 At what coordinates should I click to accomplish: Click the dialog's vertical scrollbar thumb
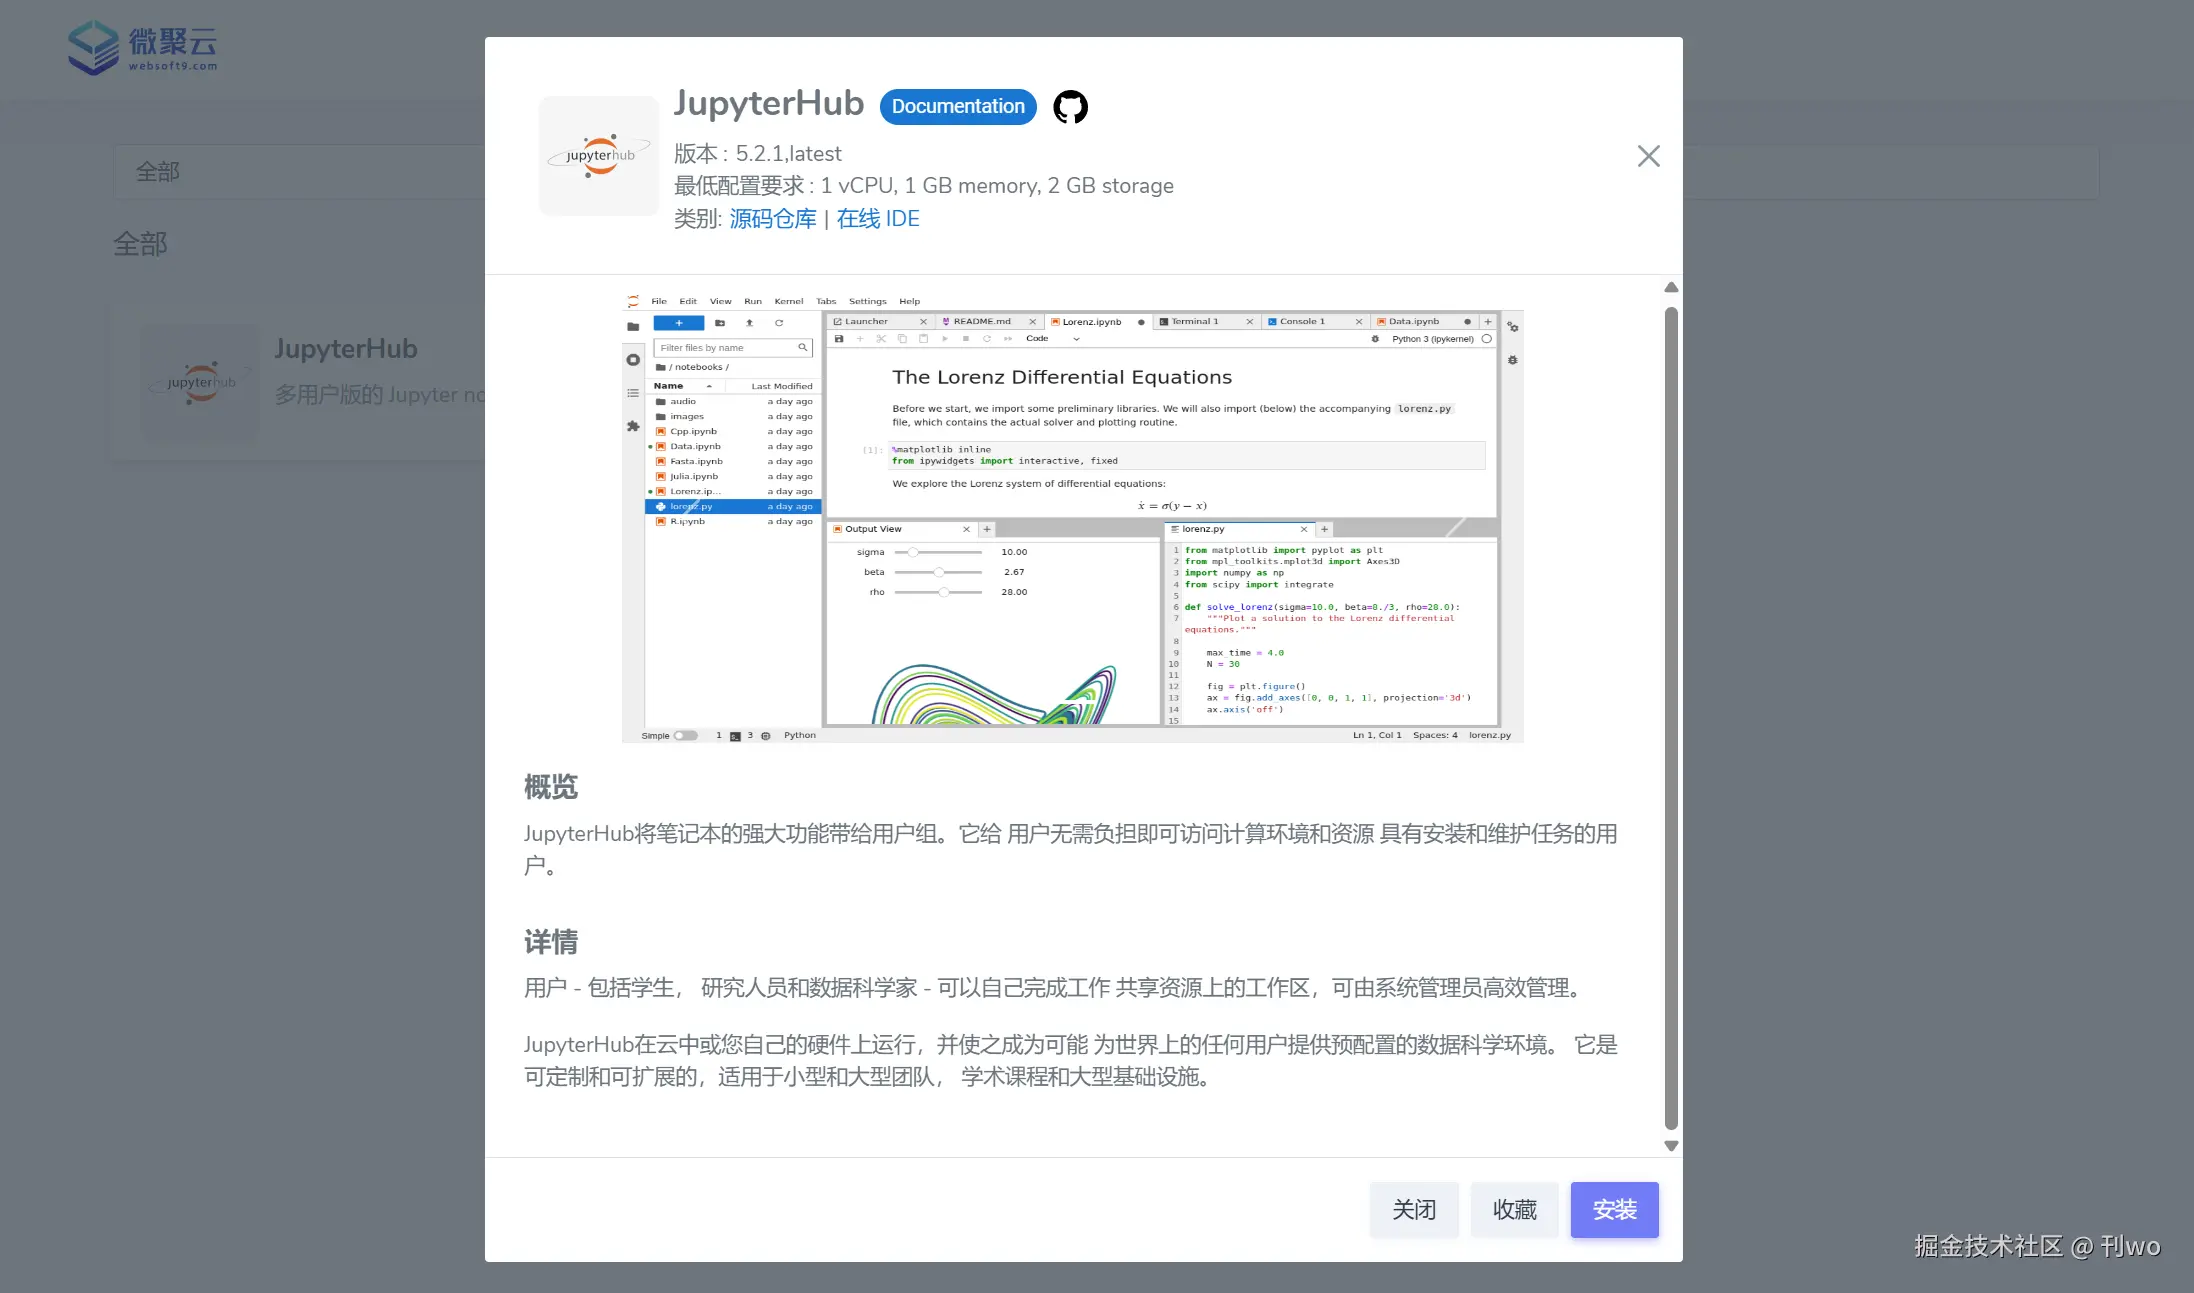pyautogui.click(x=1671, y=716)
